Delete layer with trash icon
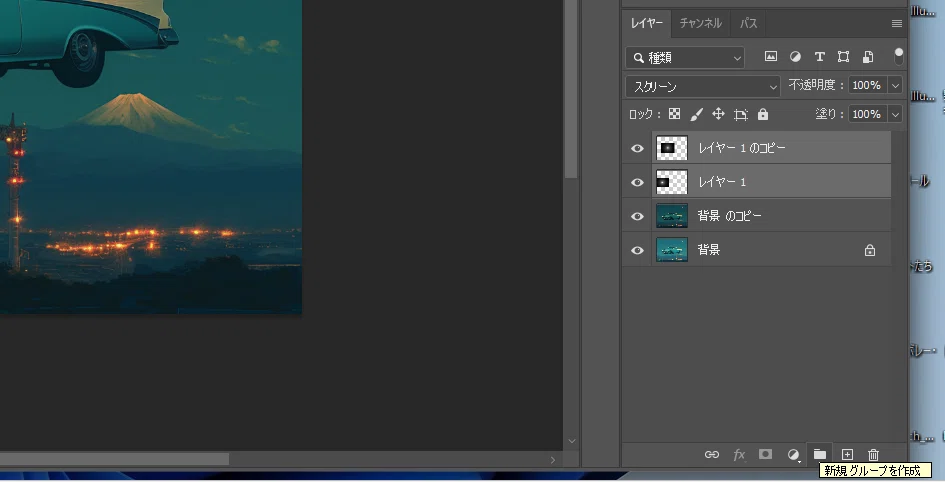The width and height of the screenshot is (945, 482). pos(873,454)
